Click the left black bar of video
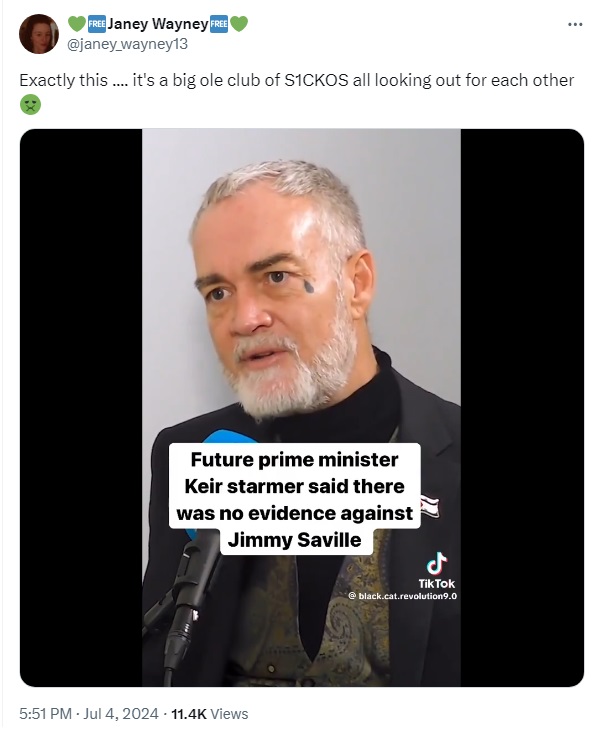Image resolution: width=601 pixels, height=730 pixels. coord(81,407)
